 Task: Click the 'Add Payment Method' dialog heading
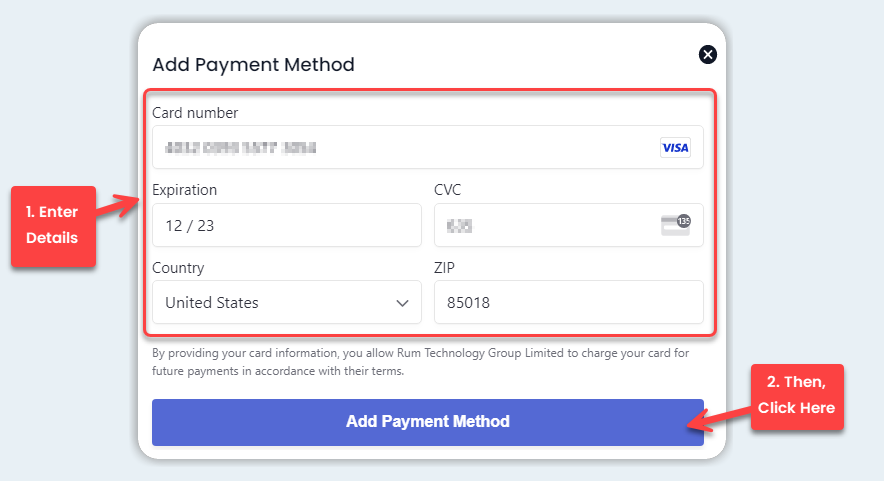(253, 65)
